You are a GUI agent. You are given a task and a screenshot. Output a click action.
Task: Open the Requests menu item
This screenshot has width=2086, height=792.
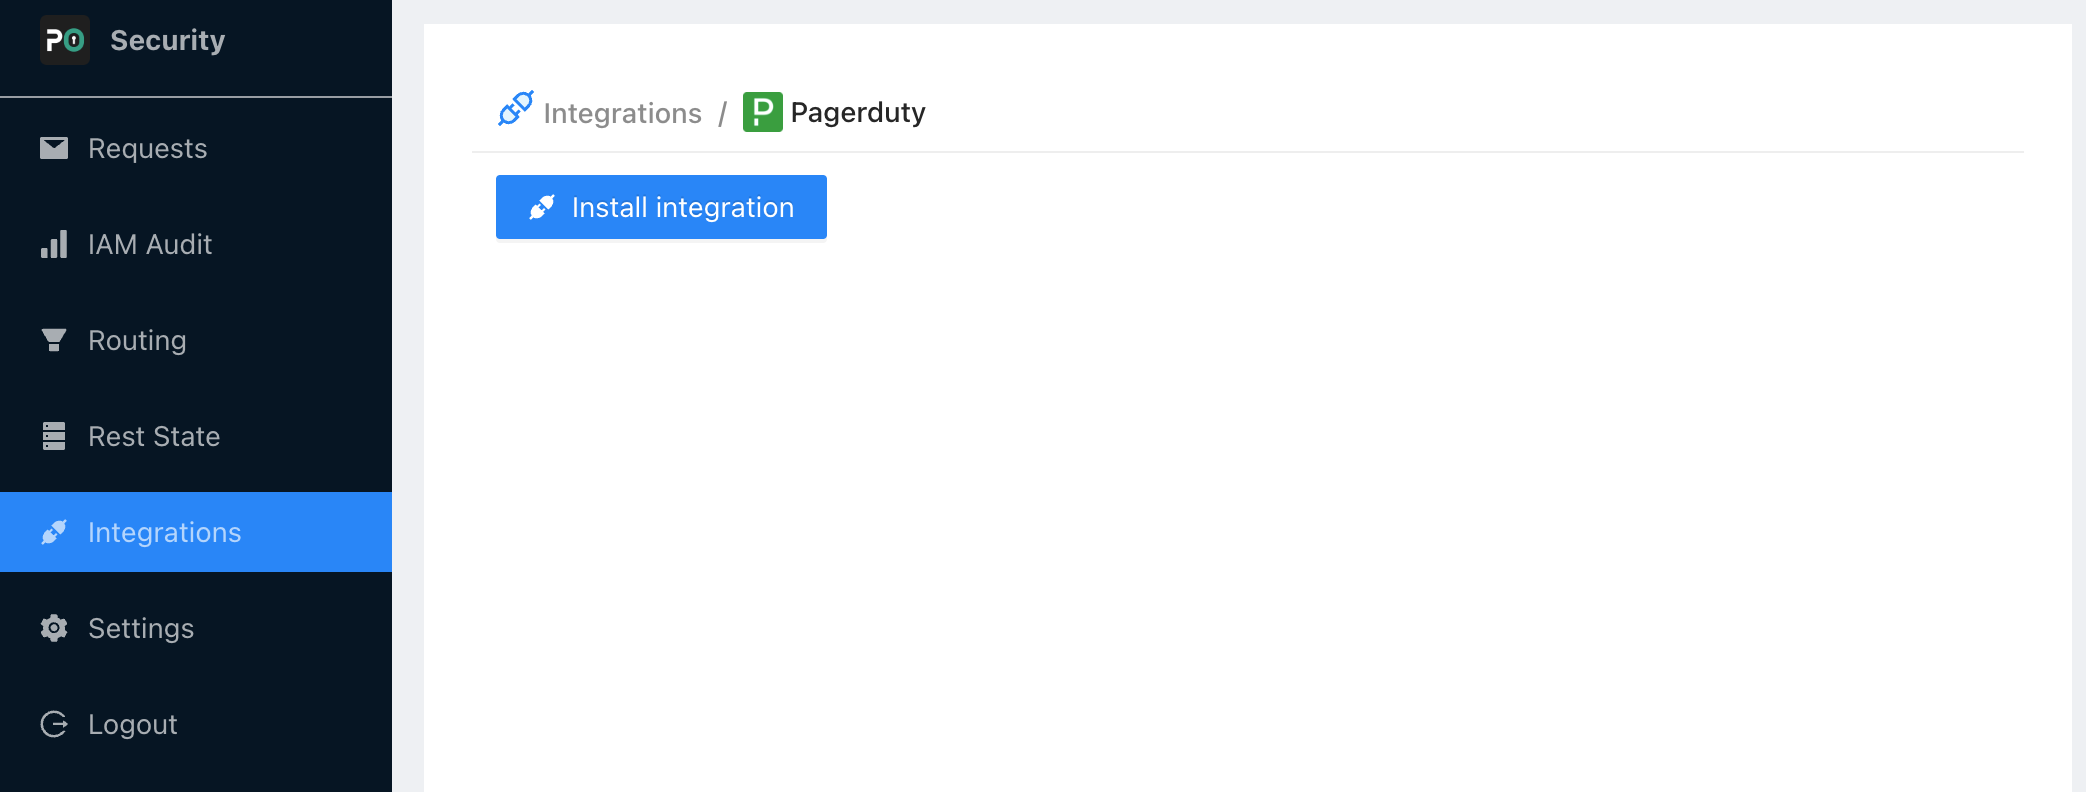coord(147,148)
